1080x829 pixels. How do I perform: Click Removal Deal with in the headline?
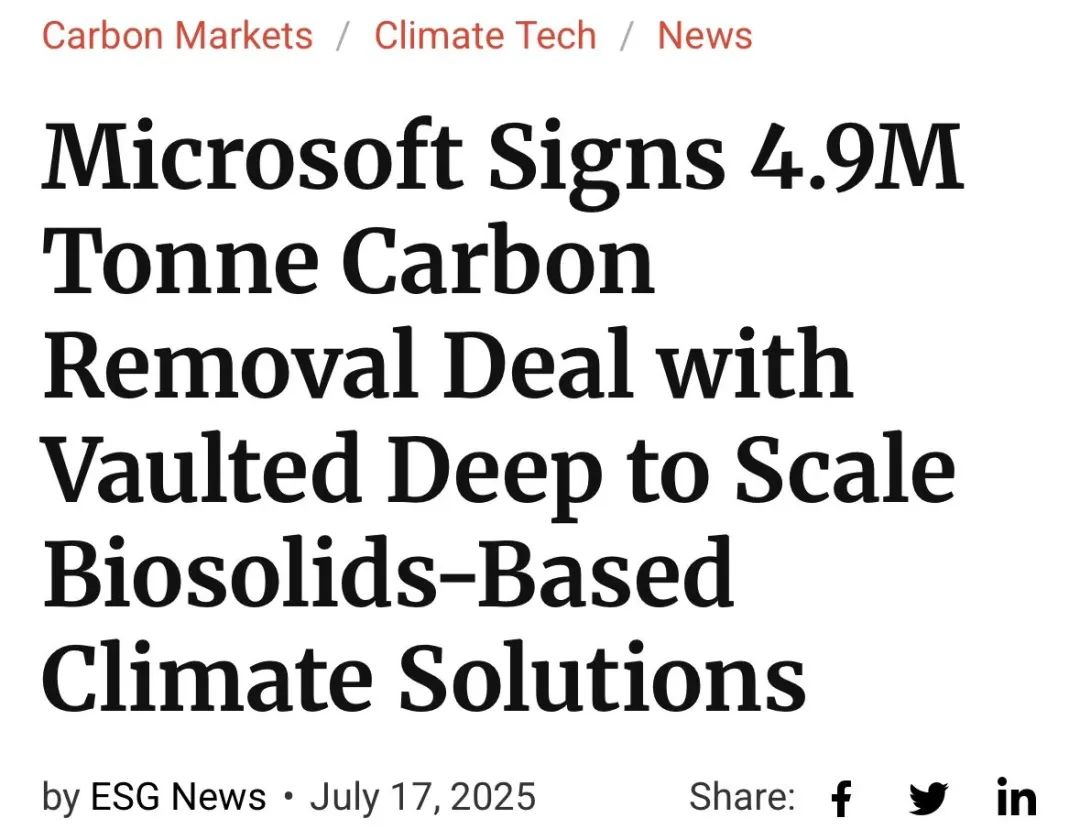pos(448,364)
